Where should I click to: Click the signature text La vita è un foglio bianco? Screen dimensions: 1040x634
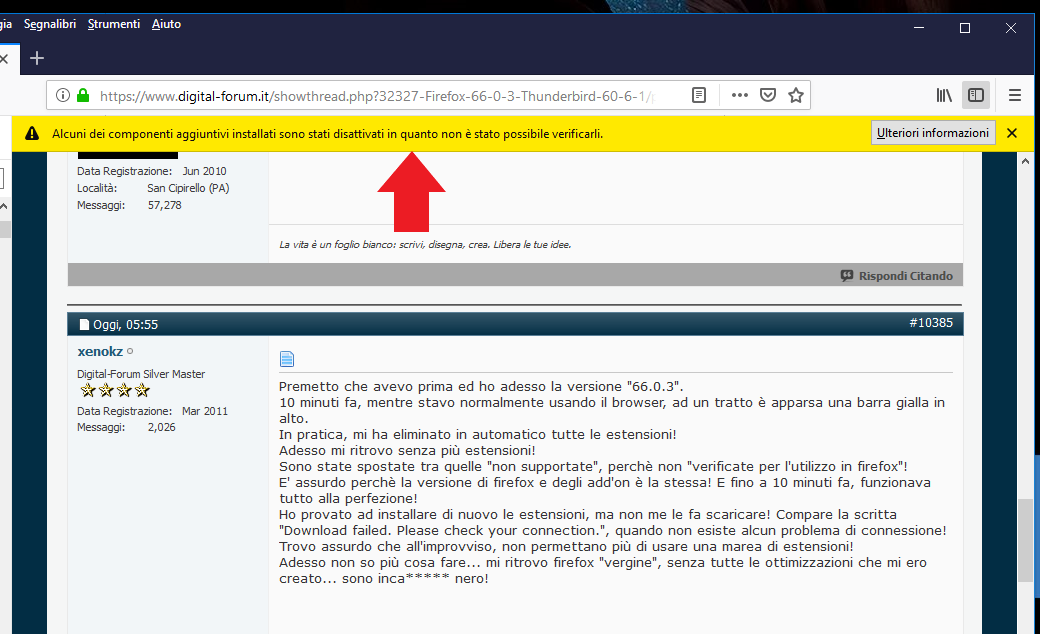425,245
